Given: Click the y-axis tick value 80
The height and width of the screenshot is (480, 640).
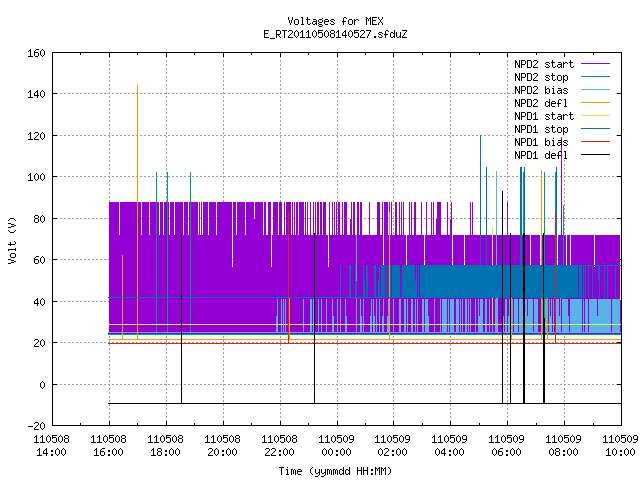Looking at the screenshot, I should tap(39, 219).
